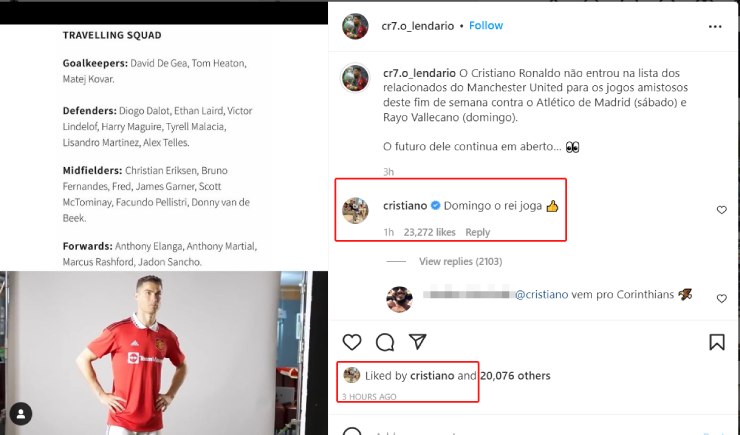This screenshot has height=435, width=740.
Task: Click cristiano's comment avatar thumbnail
Action: [x=355, y=210]
